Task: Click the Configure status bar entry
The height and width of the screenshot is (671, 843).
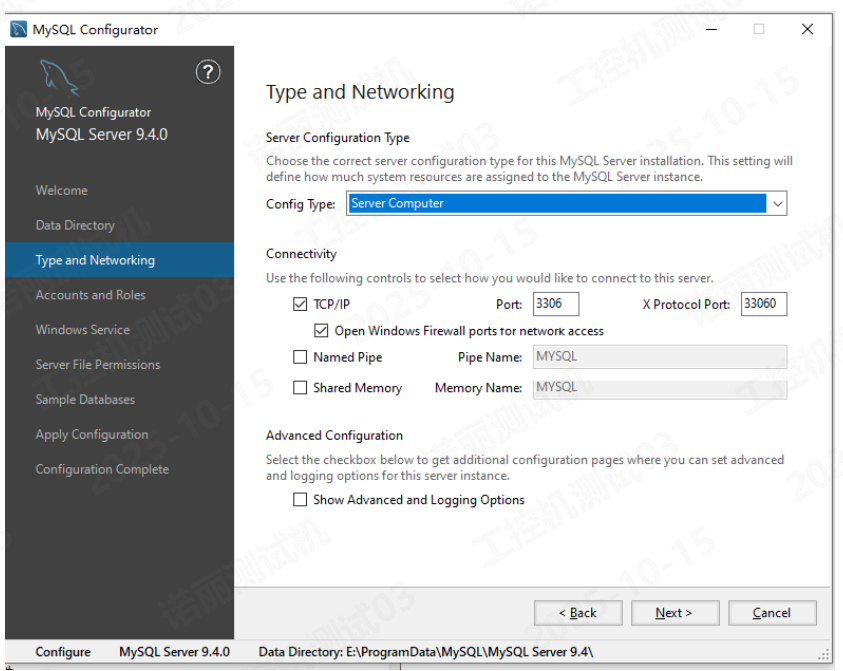Action: (x=63, y=652)
